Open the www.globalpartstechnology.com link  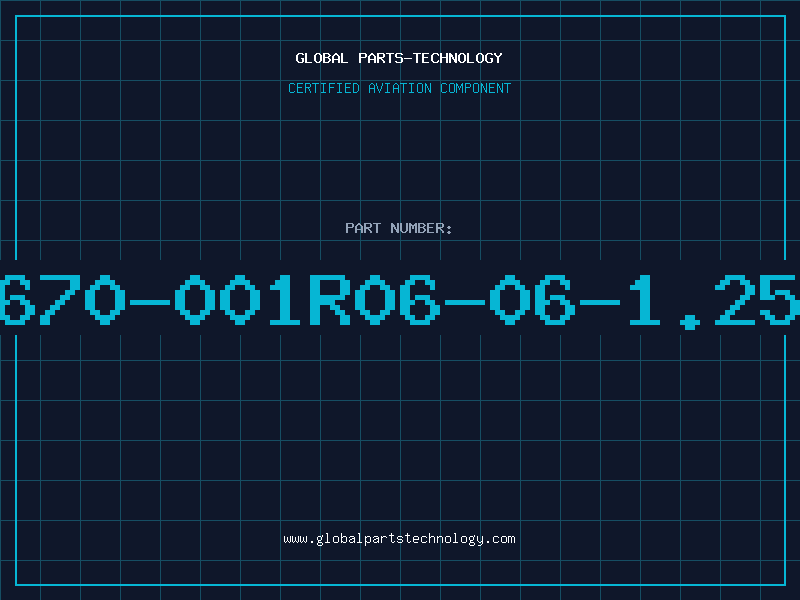(399, 539)
